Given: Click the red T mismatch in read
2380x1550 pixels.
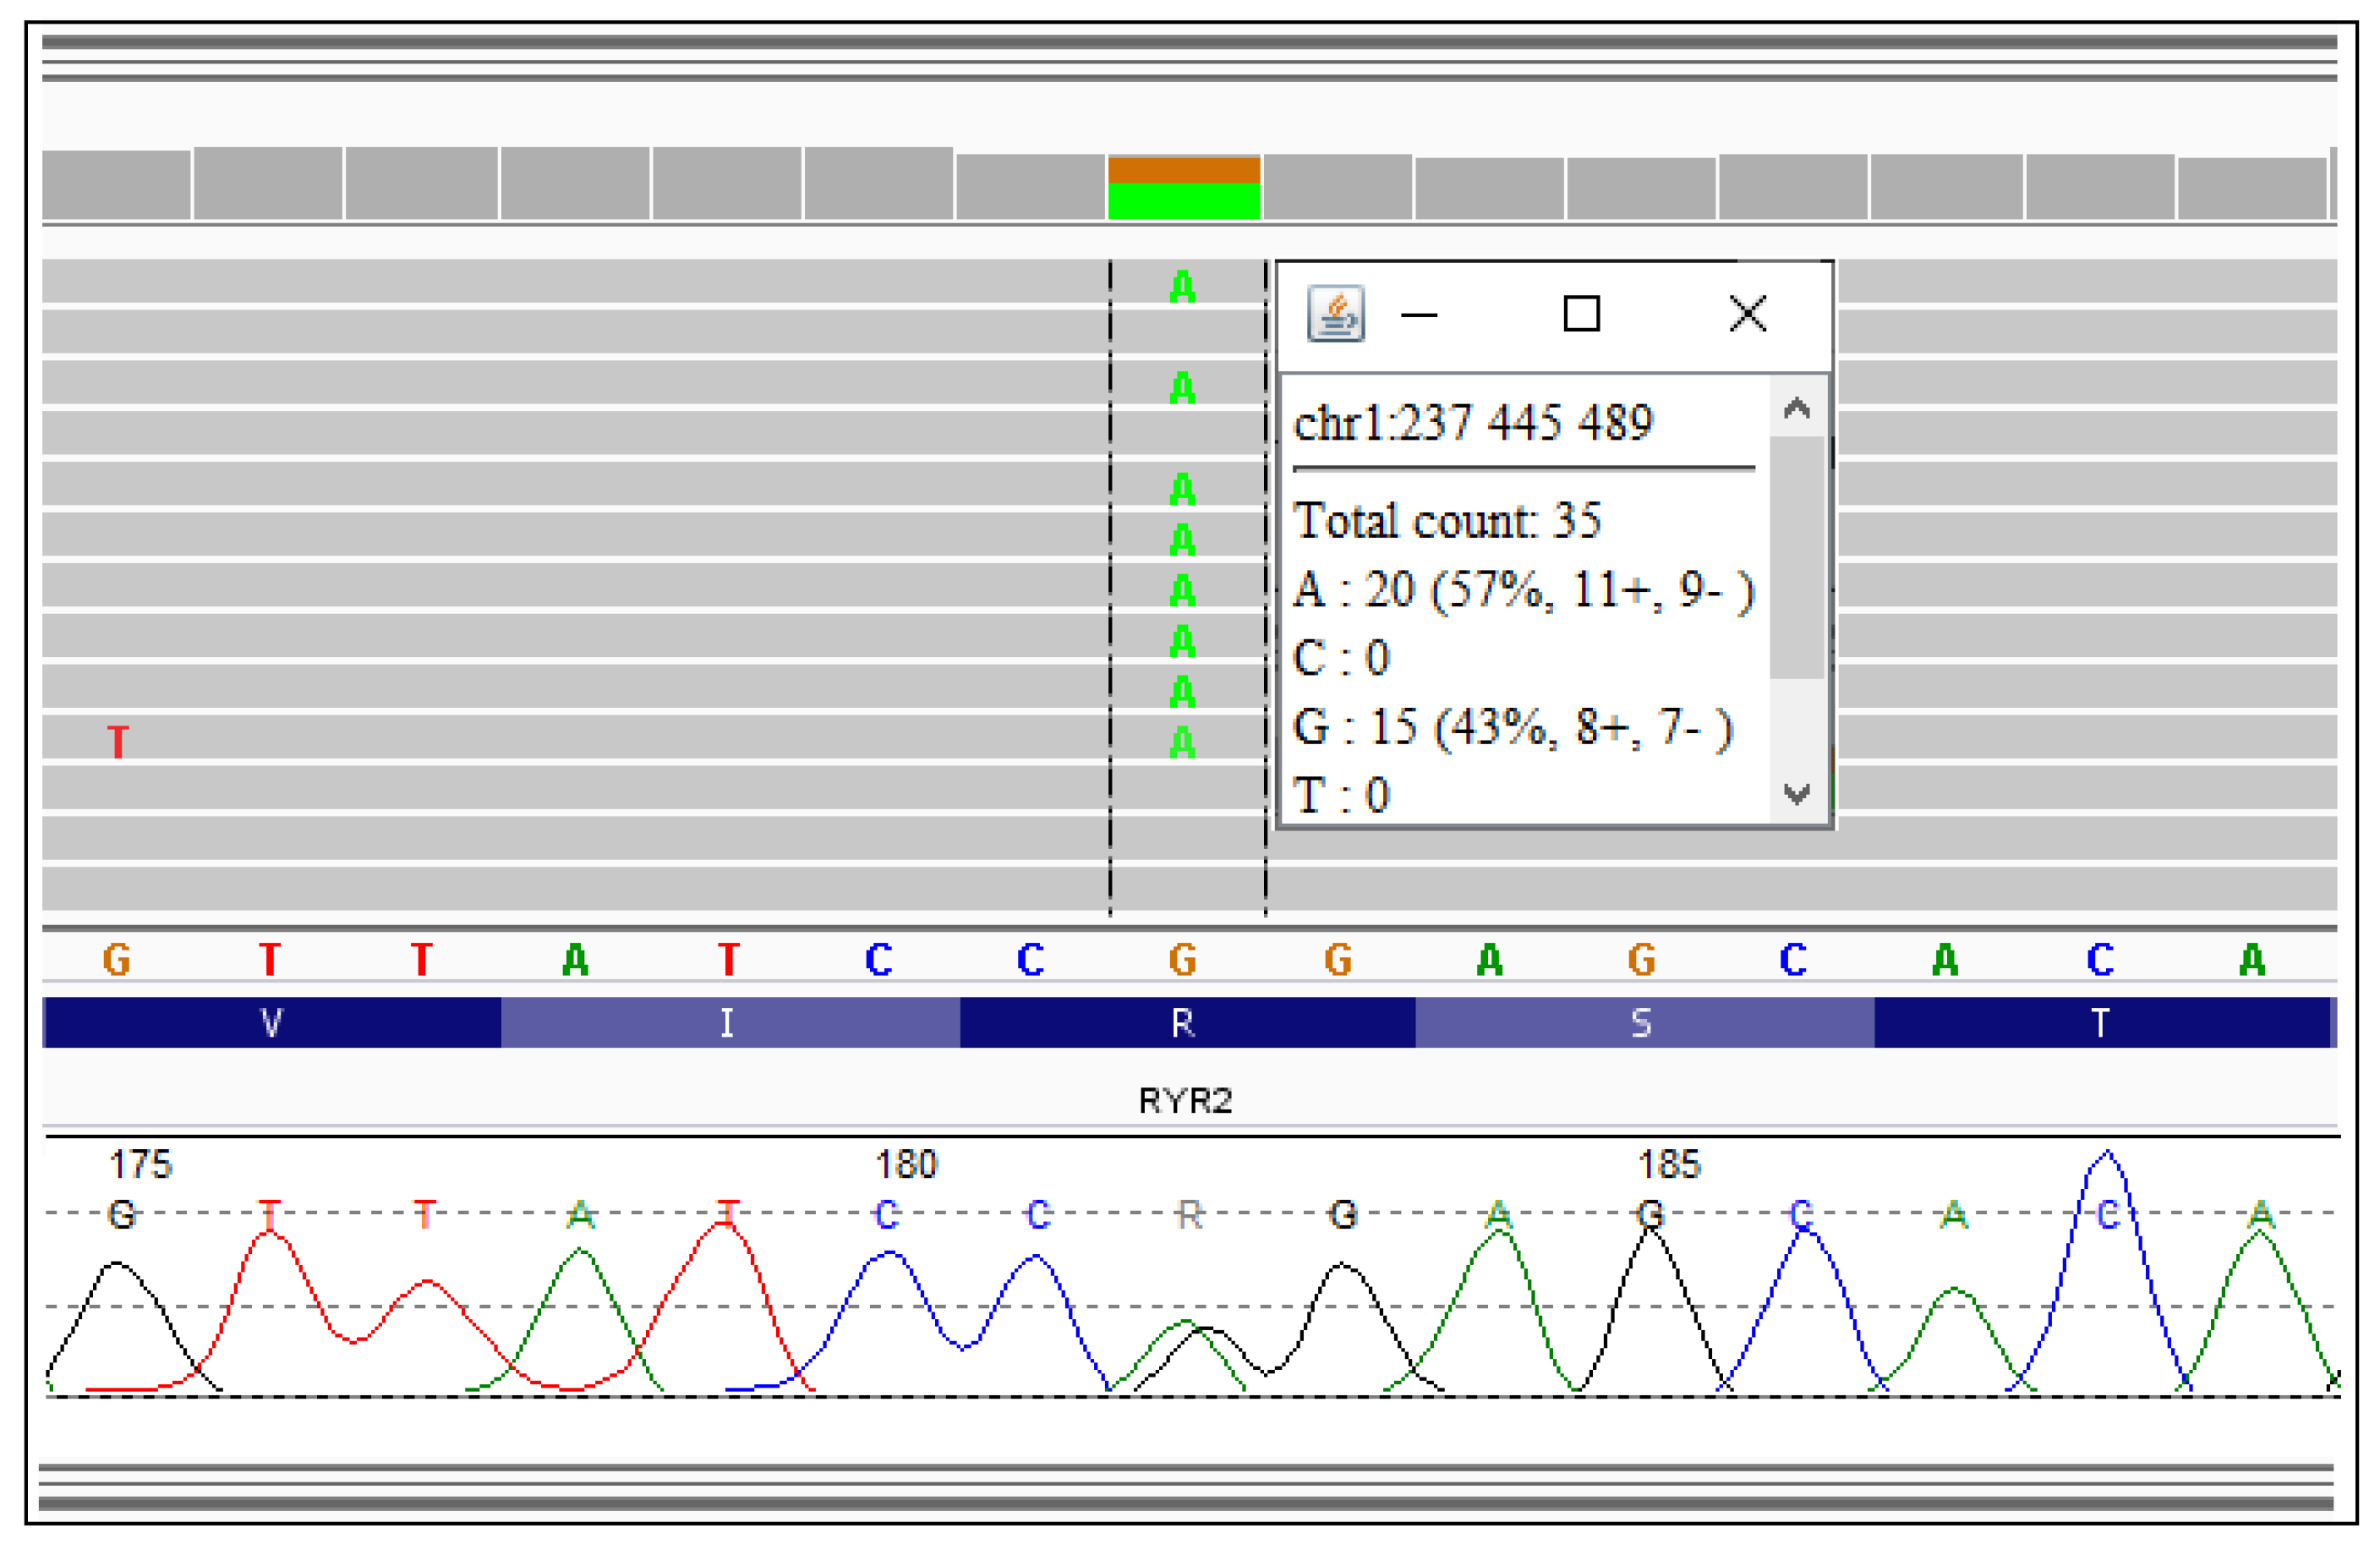Looking at the screenshot, I should point(118,742).
